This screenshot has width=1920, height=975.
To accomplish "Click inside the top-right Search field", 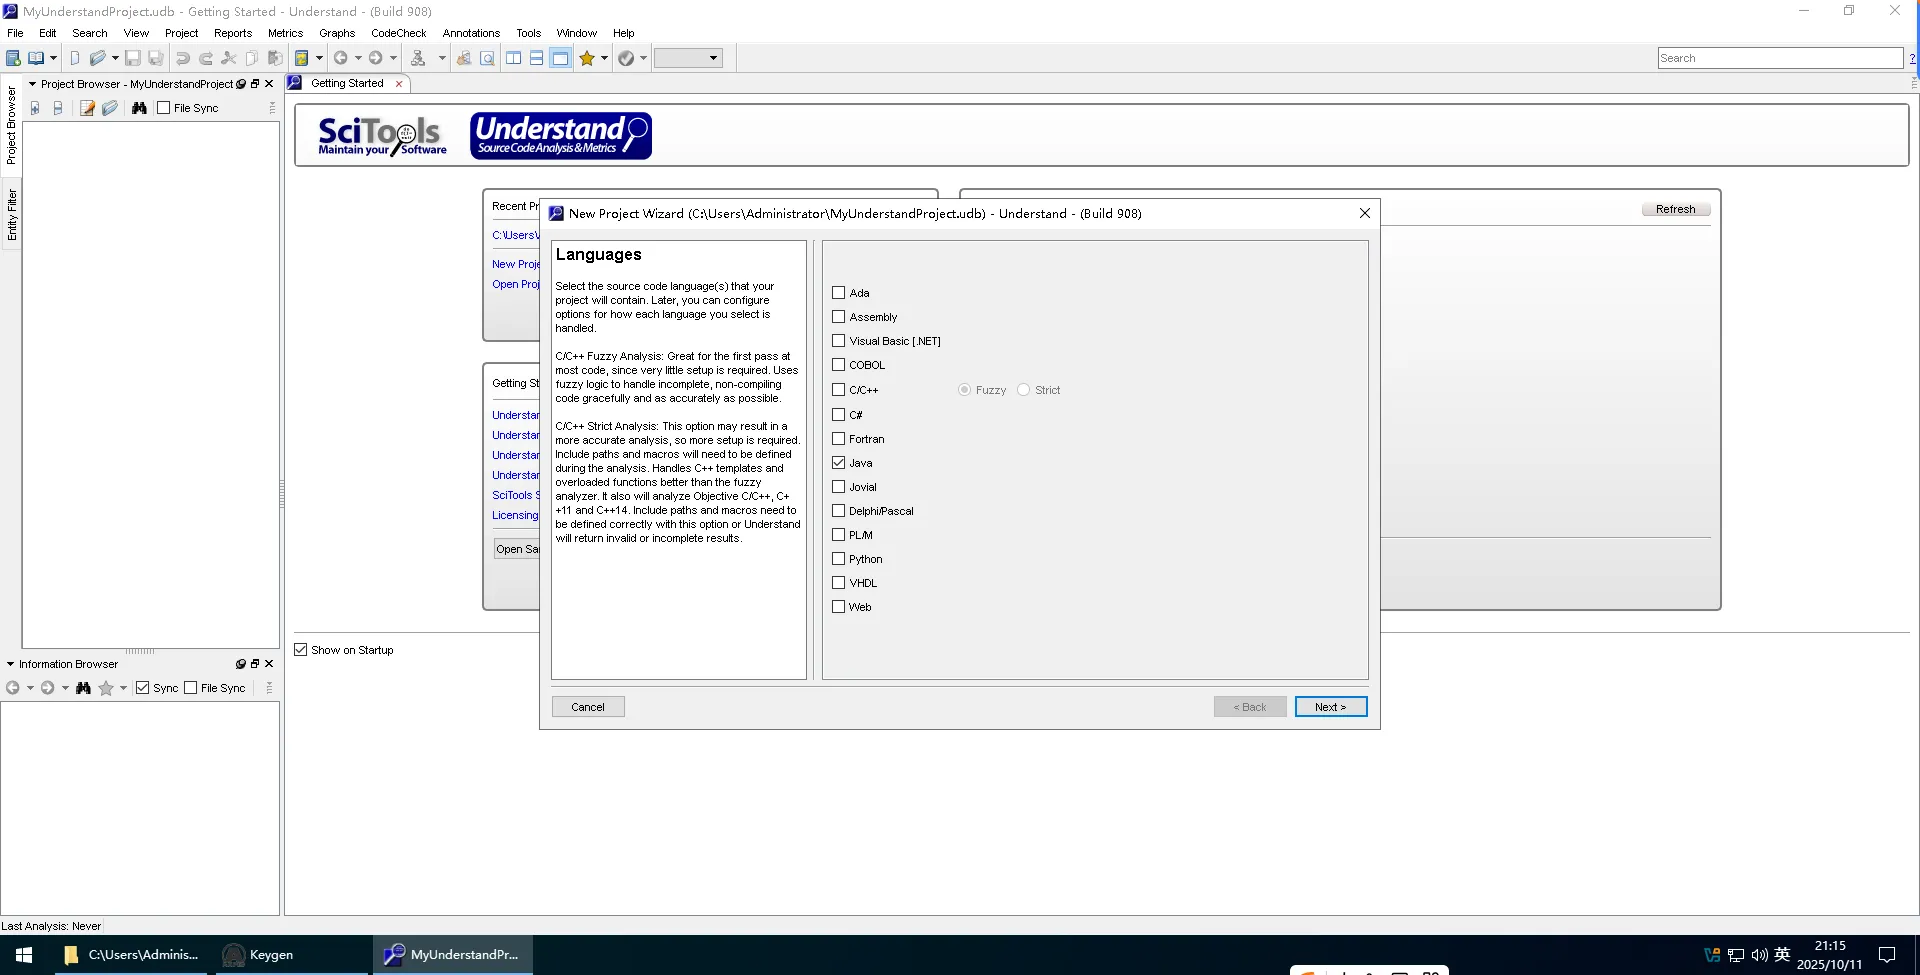I will (x=1779, y=58).
